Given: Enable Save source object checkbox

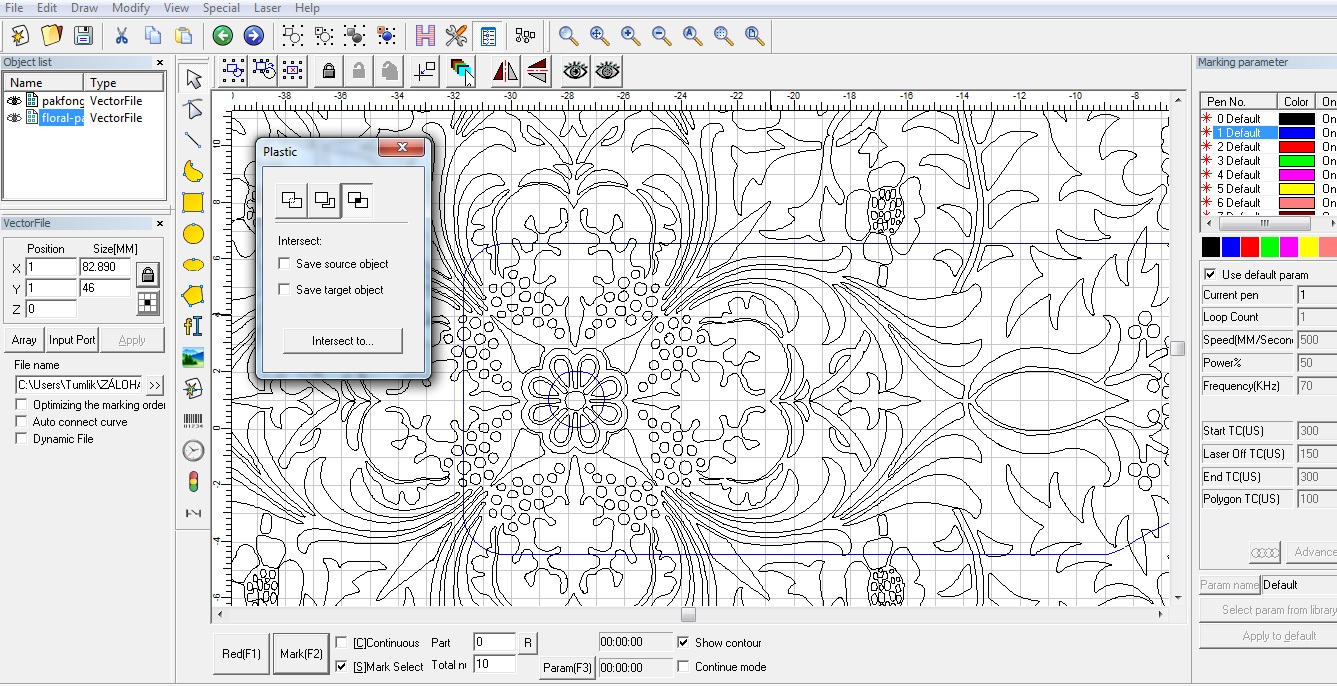Looking at the screenshot, I should (285, 264).
